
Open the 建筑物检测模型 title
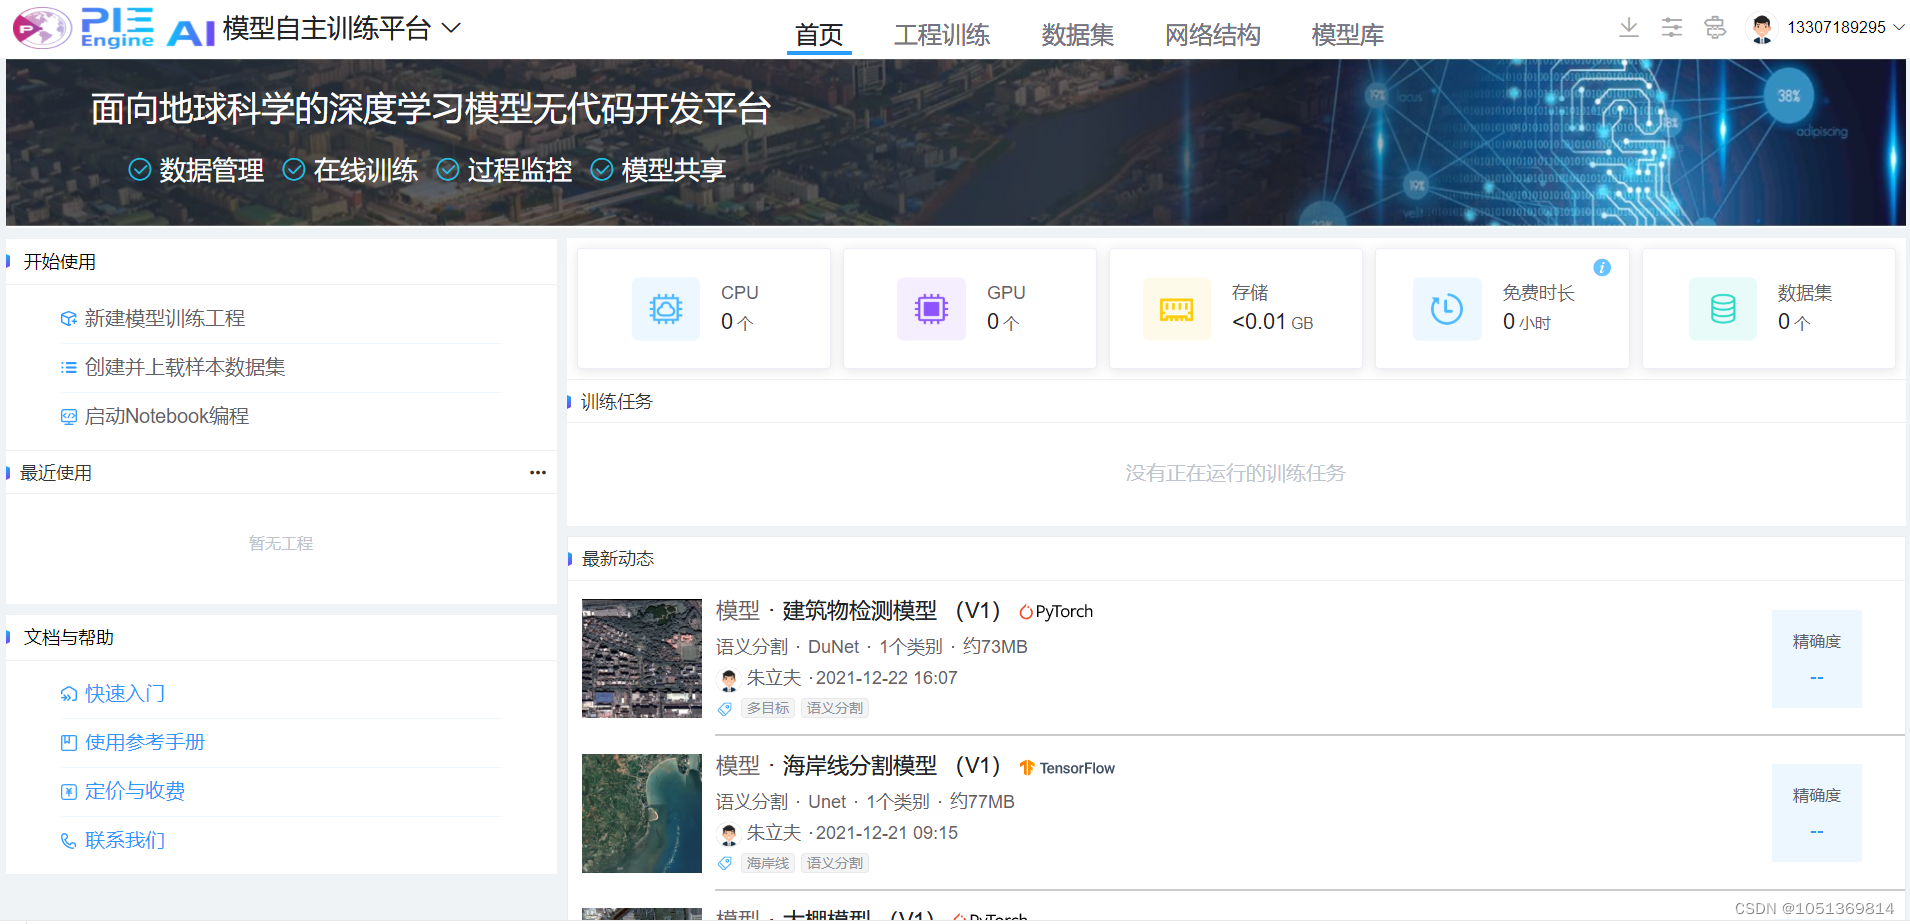point(860,611)
